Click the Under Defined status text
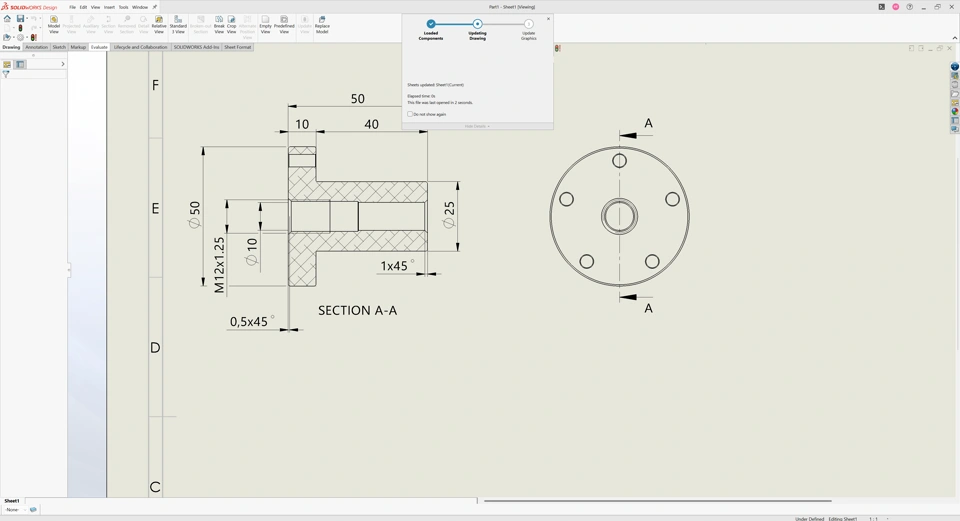 pos(809,519)
